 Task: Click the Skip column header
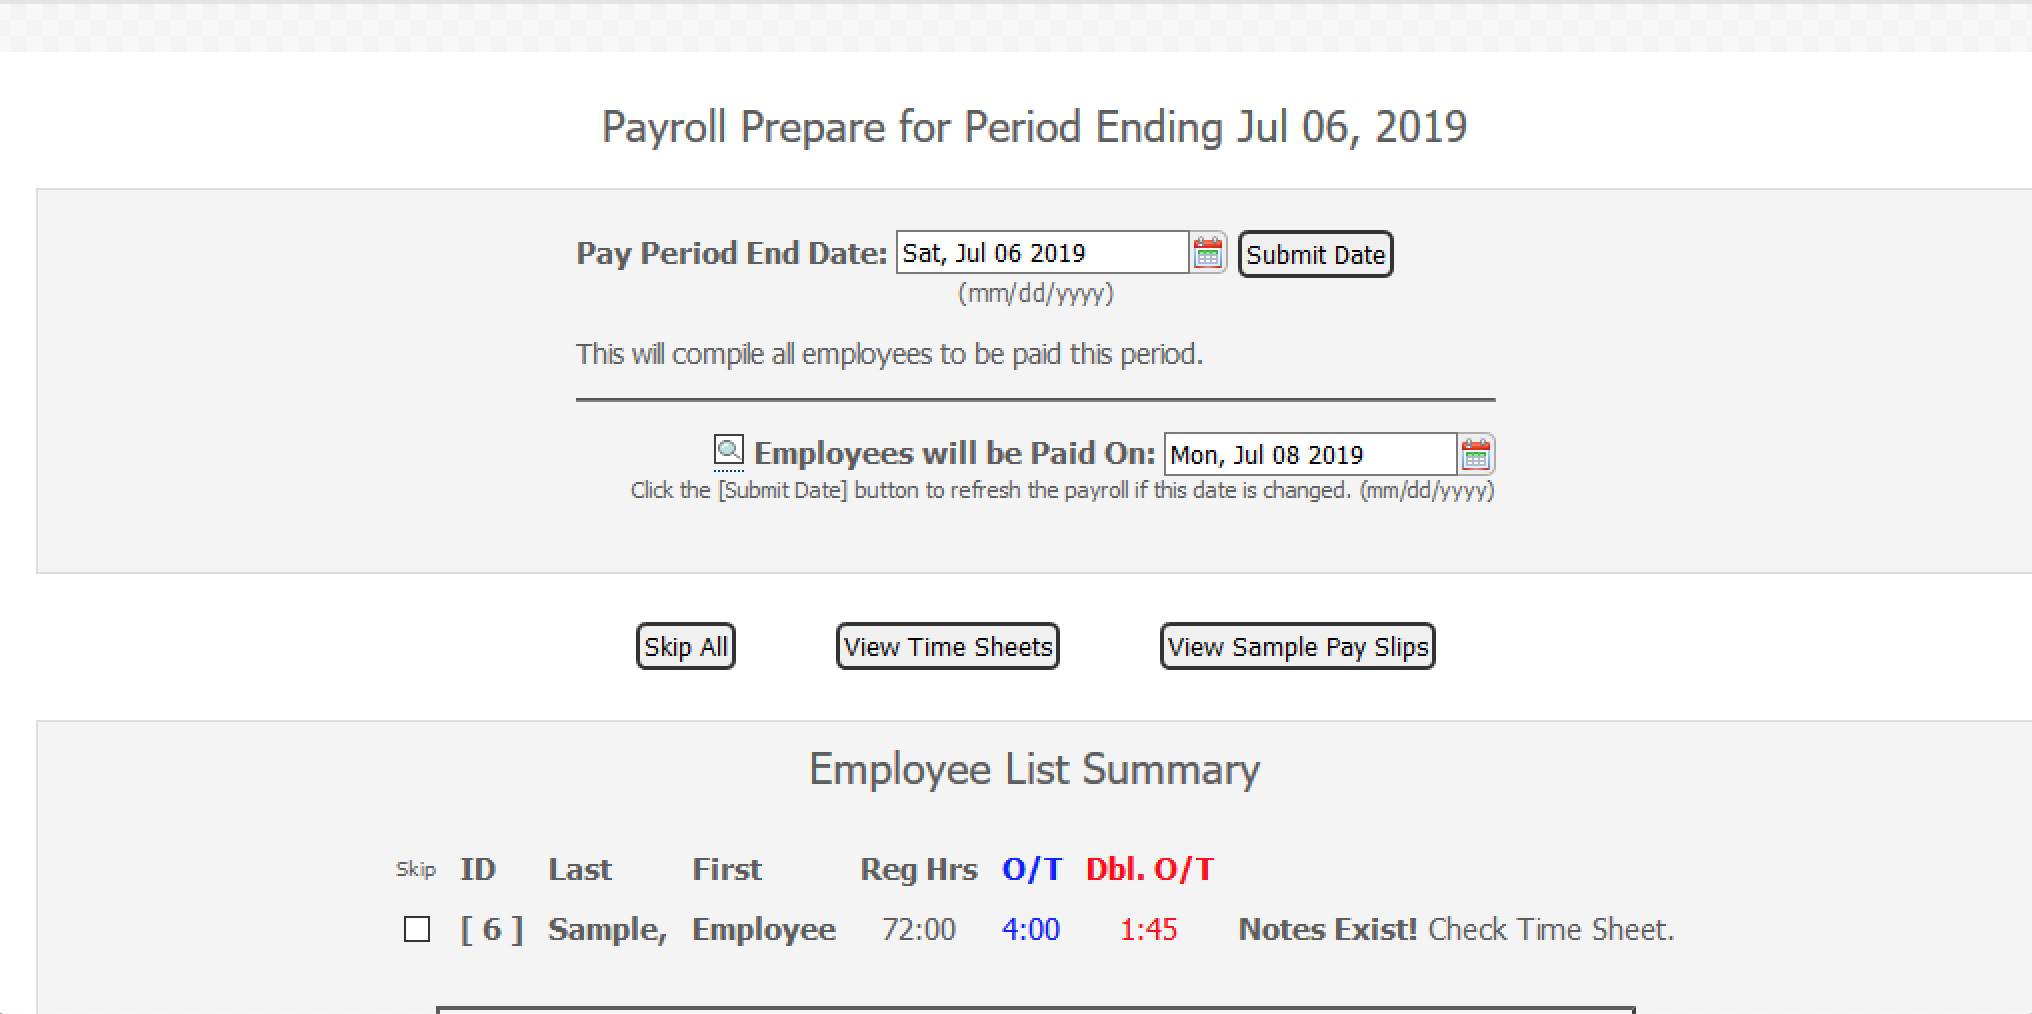(x=417, y=869)
